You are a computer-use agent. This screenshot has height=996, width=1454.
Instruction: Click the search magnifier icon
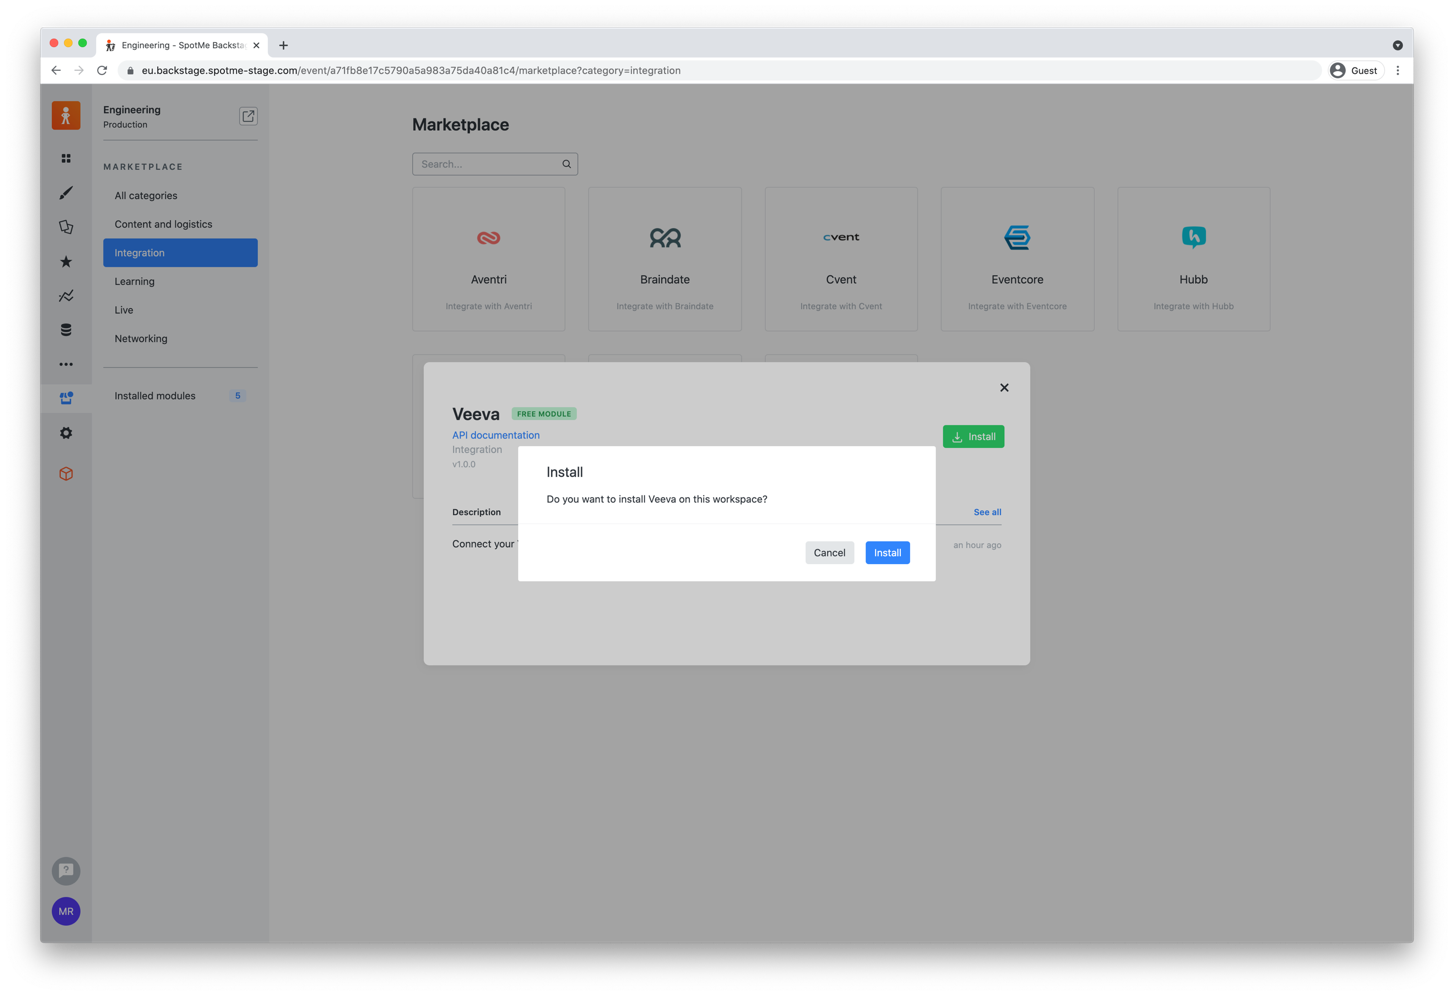pyautogui.click(x=566, y=164)
